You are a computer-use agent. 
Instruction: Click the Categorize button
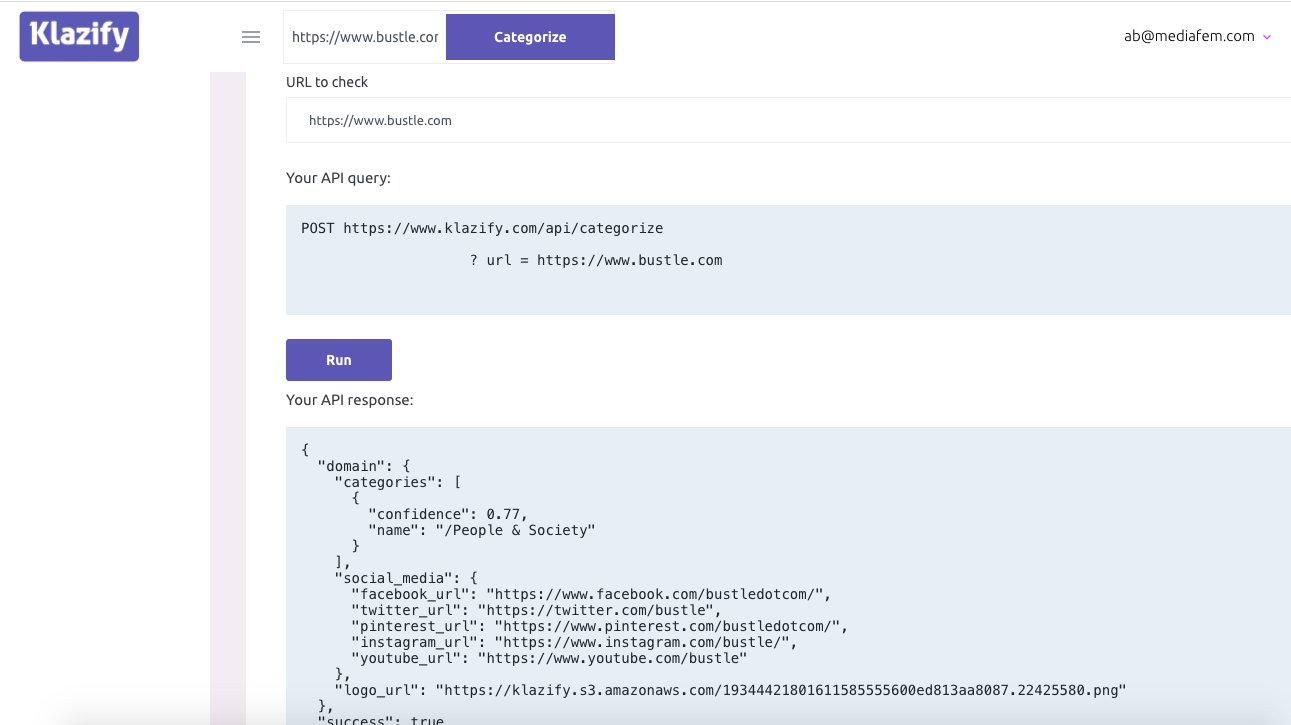click(x=530, y=37)
